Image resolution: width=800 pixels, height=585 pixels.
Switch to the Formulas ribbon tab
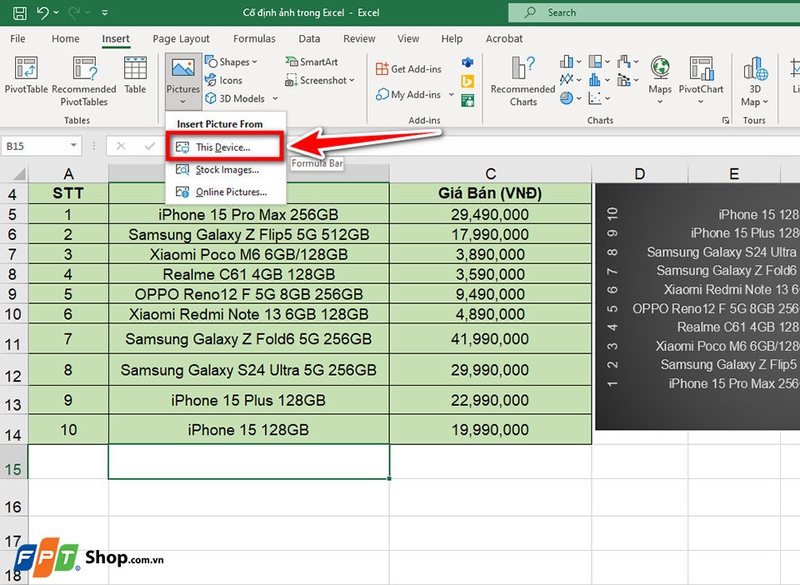(x=254, y=38)
